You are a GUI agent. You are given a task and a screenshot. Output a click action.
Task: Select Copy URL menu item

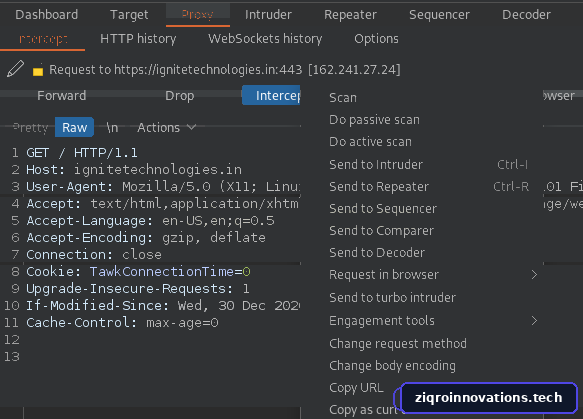tap(356, 388)
